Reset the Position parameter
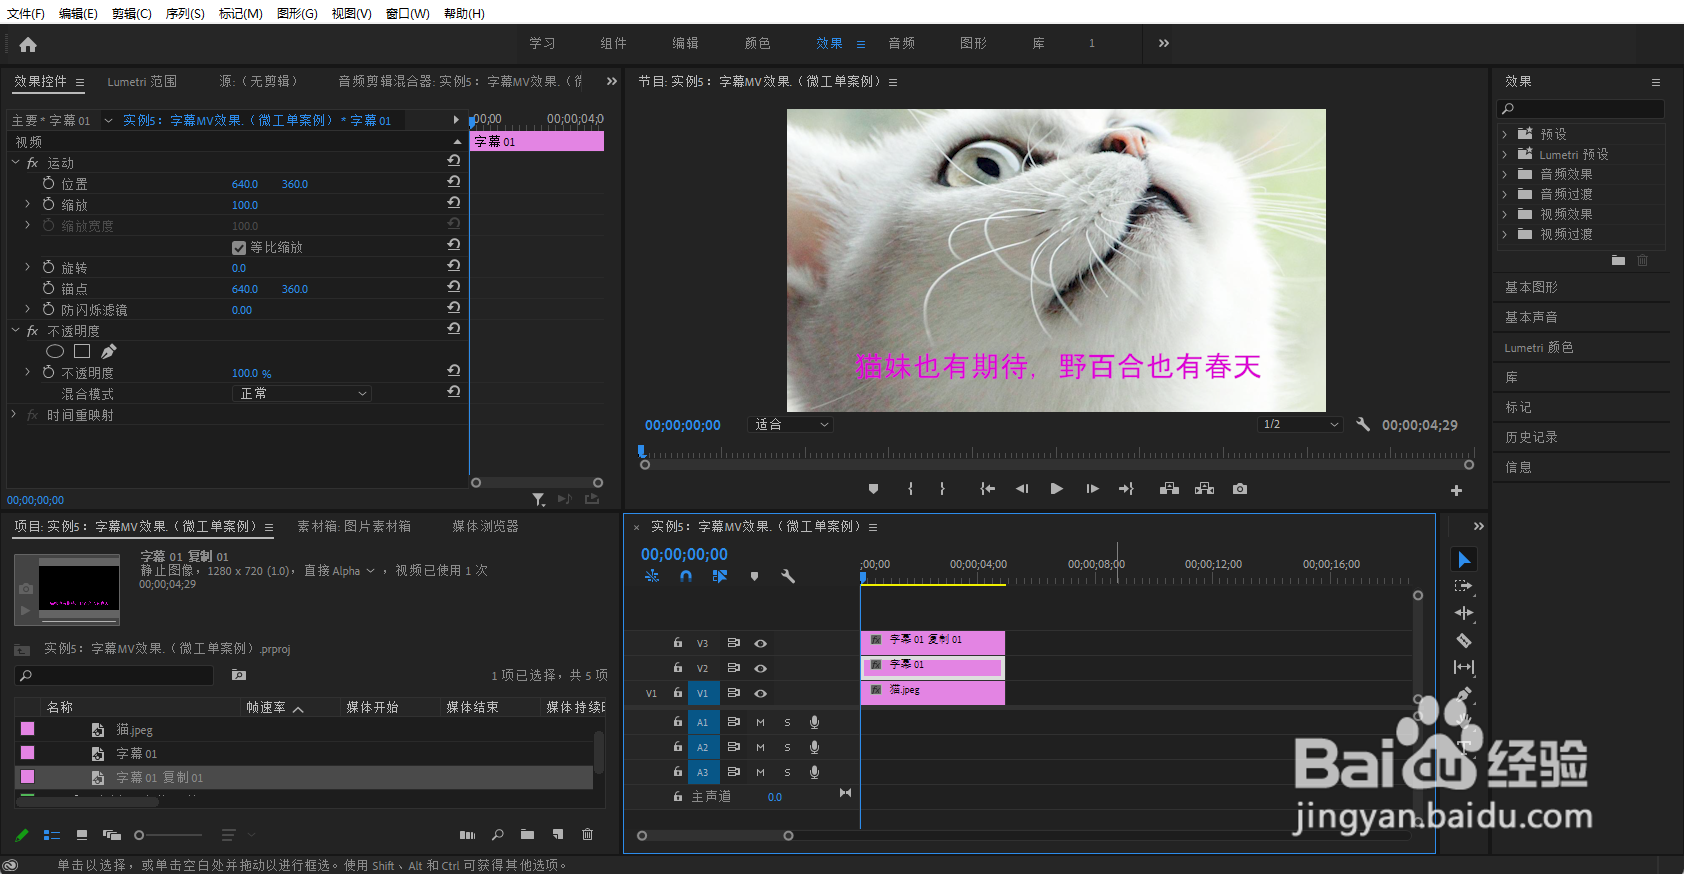 point(454,182)
